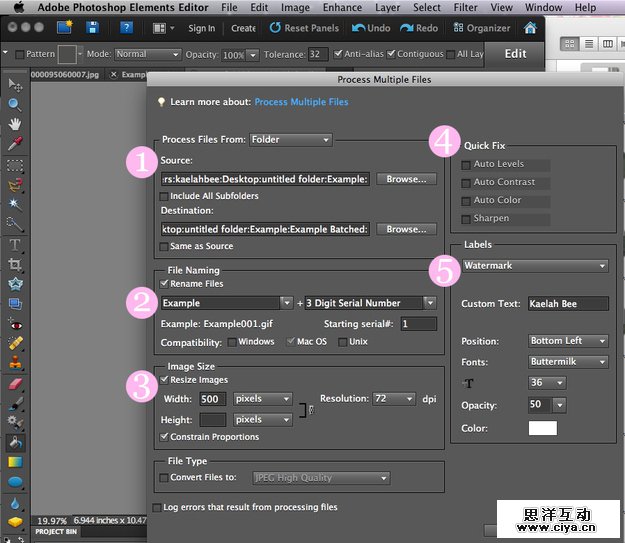Open the Buttermilk fonts dropdown
This screenshot has width=625, height=543.
pos(568,361)
